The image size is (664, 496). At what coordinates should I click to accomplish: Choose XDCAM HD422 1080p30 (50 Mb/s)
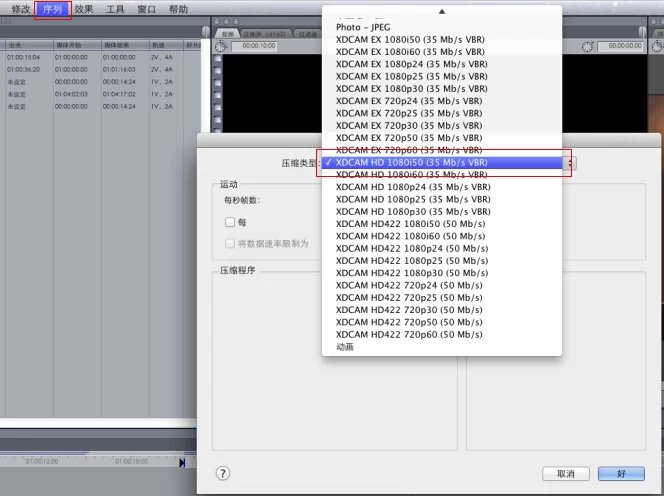[x=442, y=273]
